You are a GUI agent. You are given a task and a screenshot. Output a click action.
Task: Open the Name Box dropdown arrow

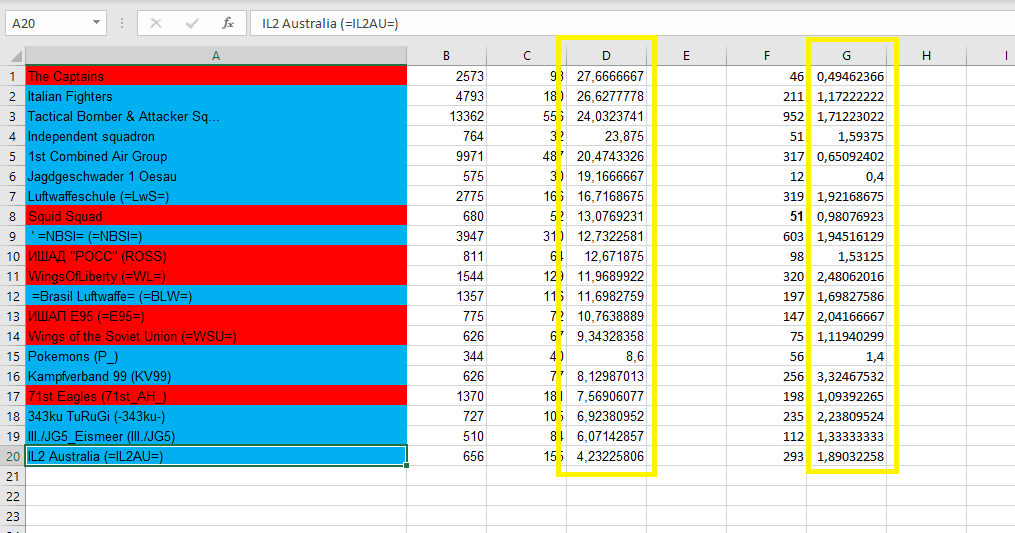(96, 23)
